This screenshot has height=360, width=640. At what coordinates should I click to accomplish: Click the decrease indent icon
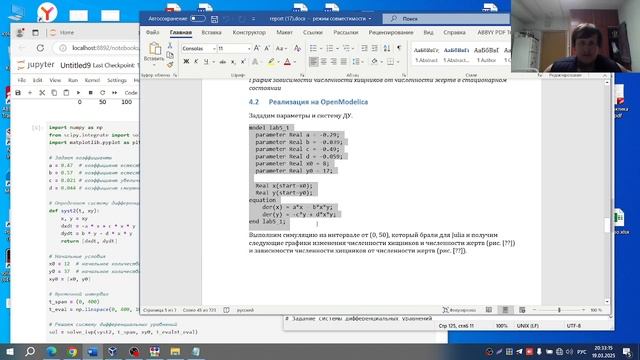pyautogui.click(x=364, y=48)
